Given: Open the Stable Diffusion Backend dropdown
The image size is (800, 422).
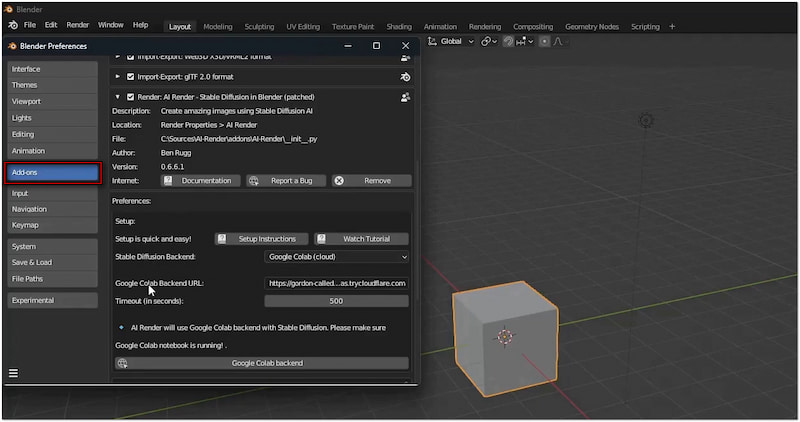Looking at the screenshot, I should pos(336,257).
